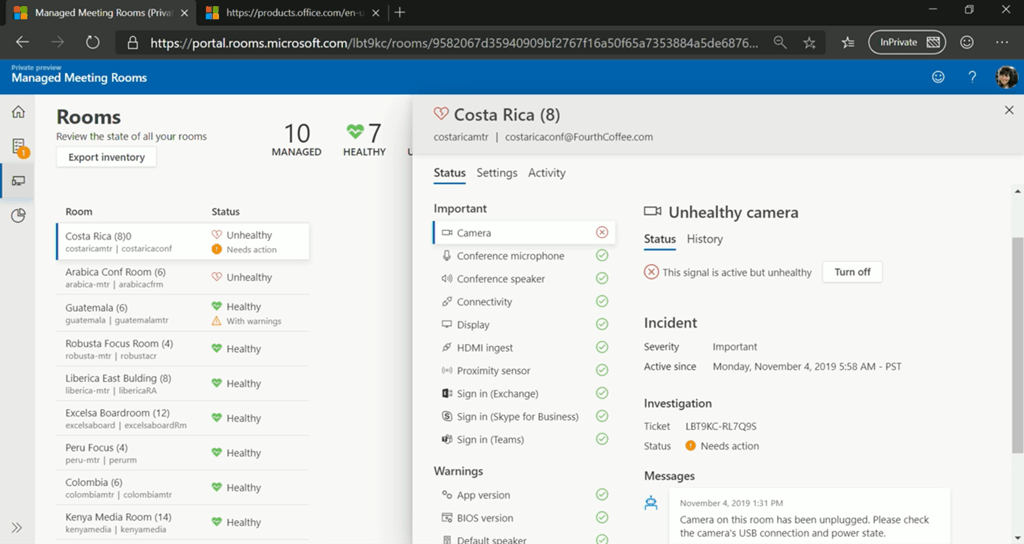This screenshot has width=1024, height=544.
Task: Close the Costa Rica details panel
Action: click(x=1008, y=111)
